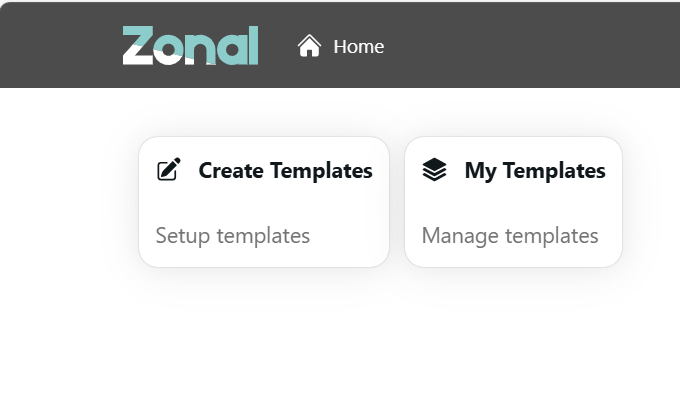The image size is (680, 401).
Task: Click the word 'Create' in the card heading
Action: [x=229, y=171]
